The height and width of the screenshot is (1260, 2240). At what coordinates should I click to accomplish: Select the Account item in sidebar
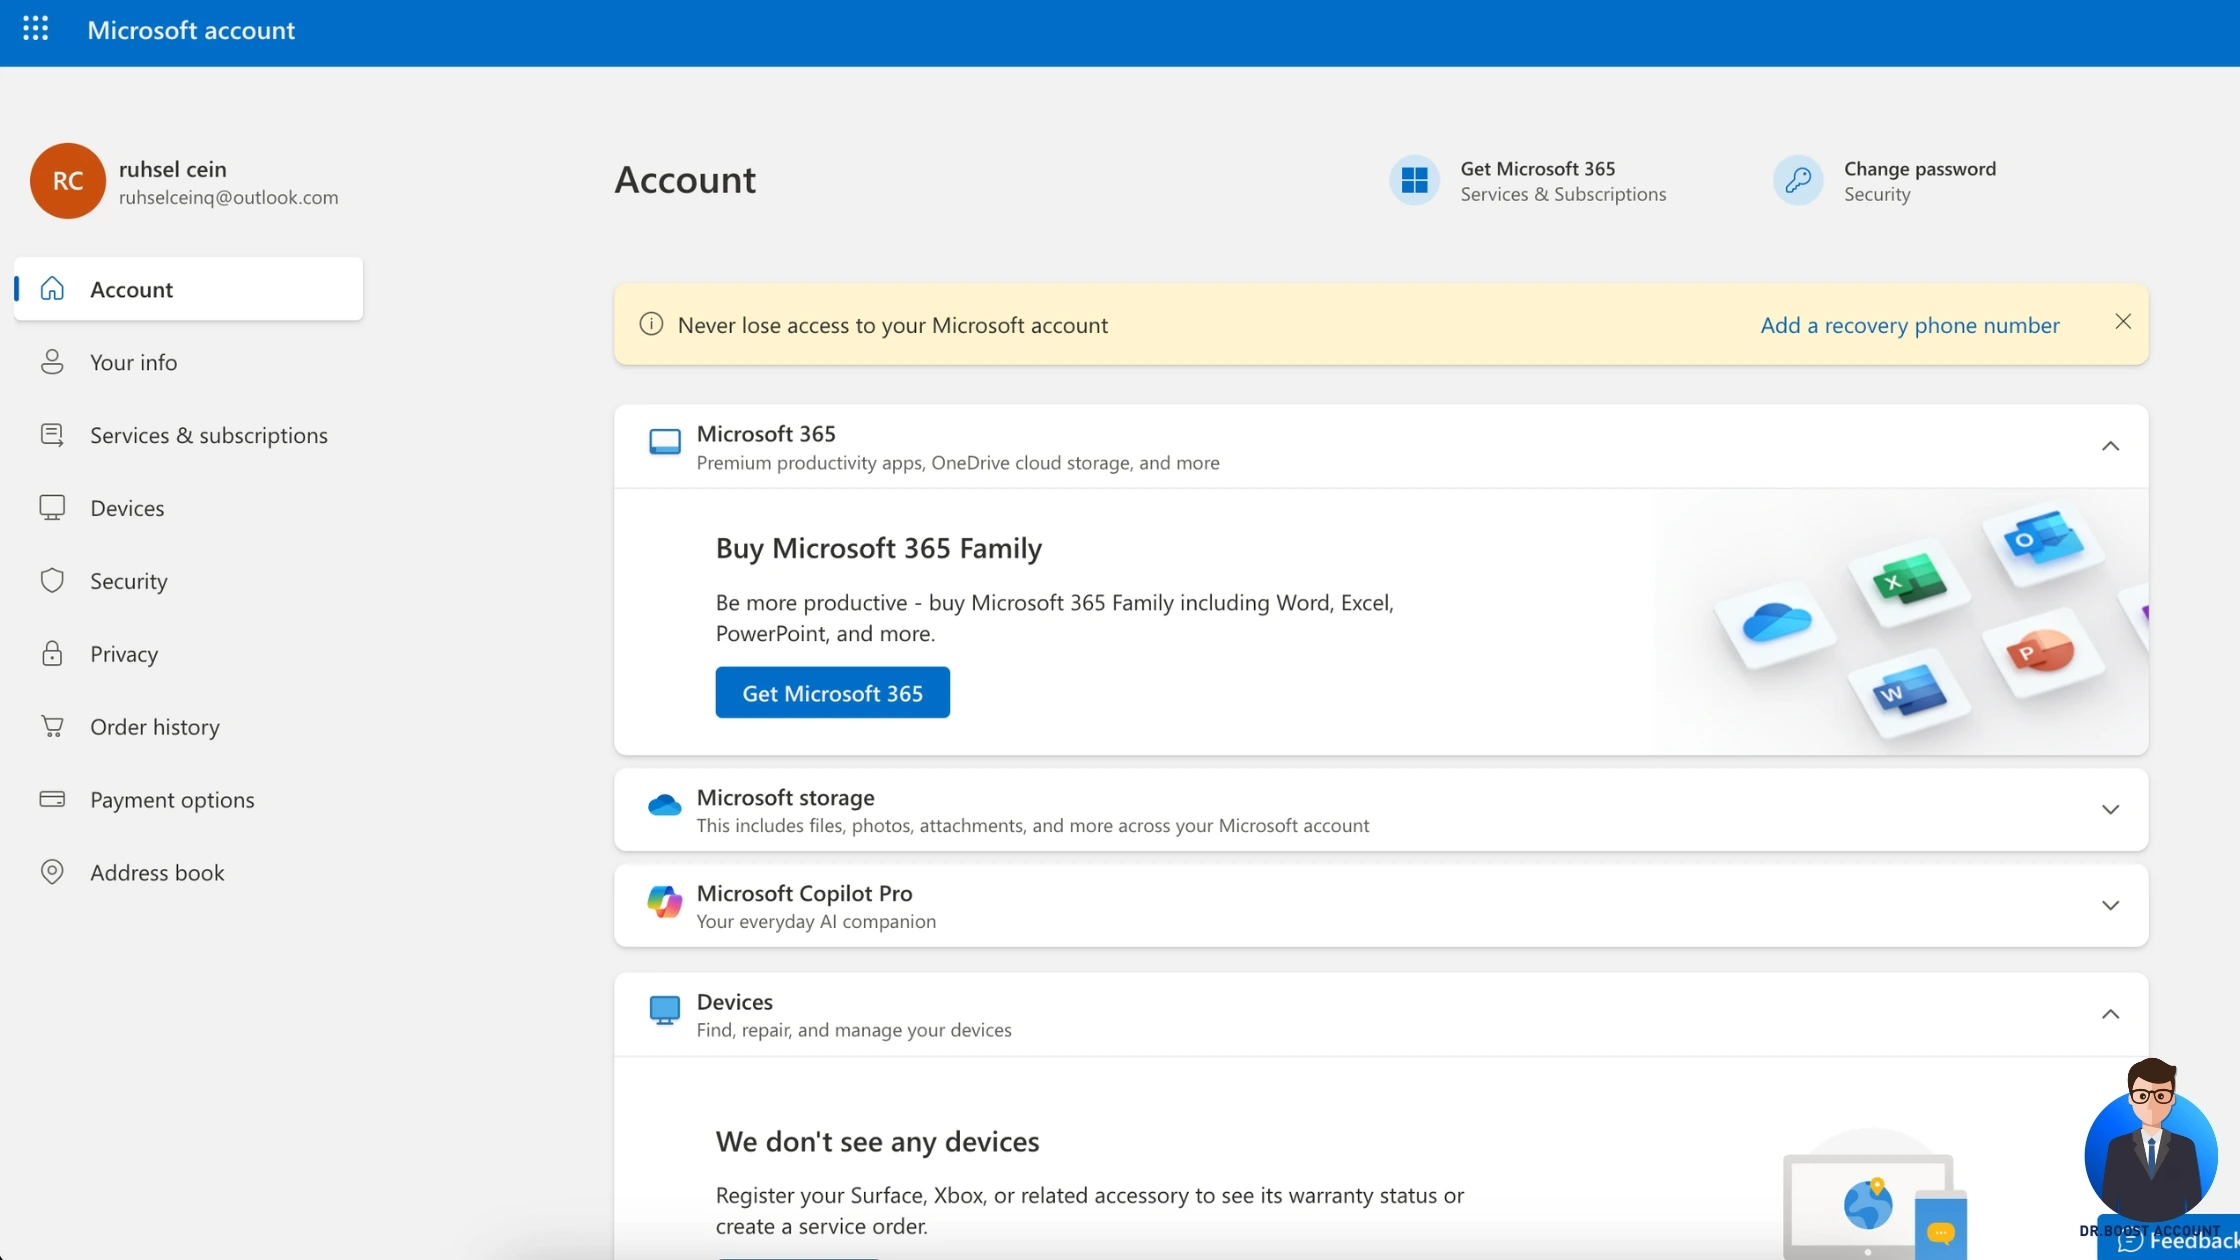(188, 289)
